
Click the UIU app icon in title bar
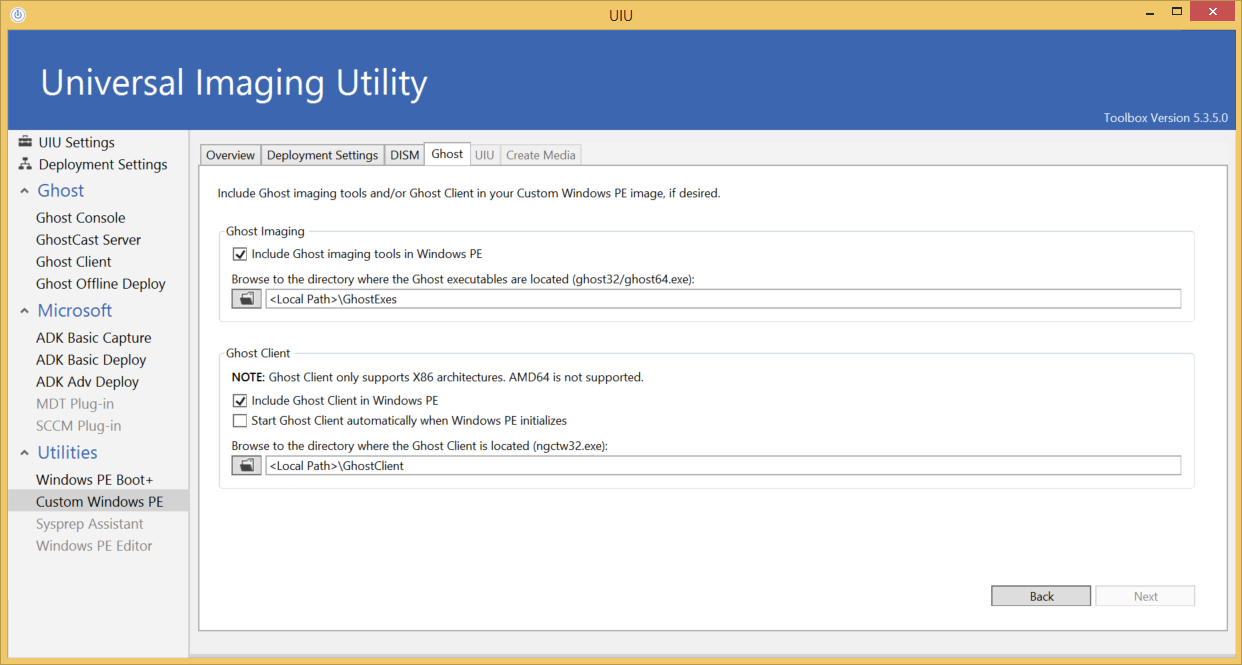[x=17, y=15]
